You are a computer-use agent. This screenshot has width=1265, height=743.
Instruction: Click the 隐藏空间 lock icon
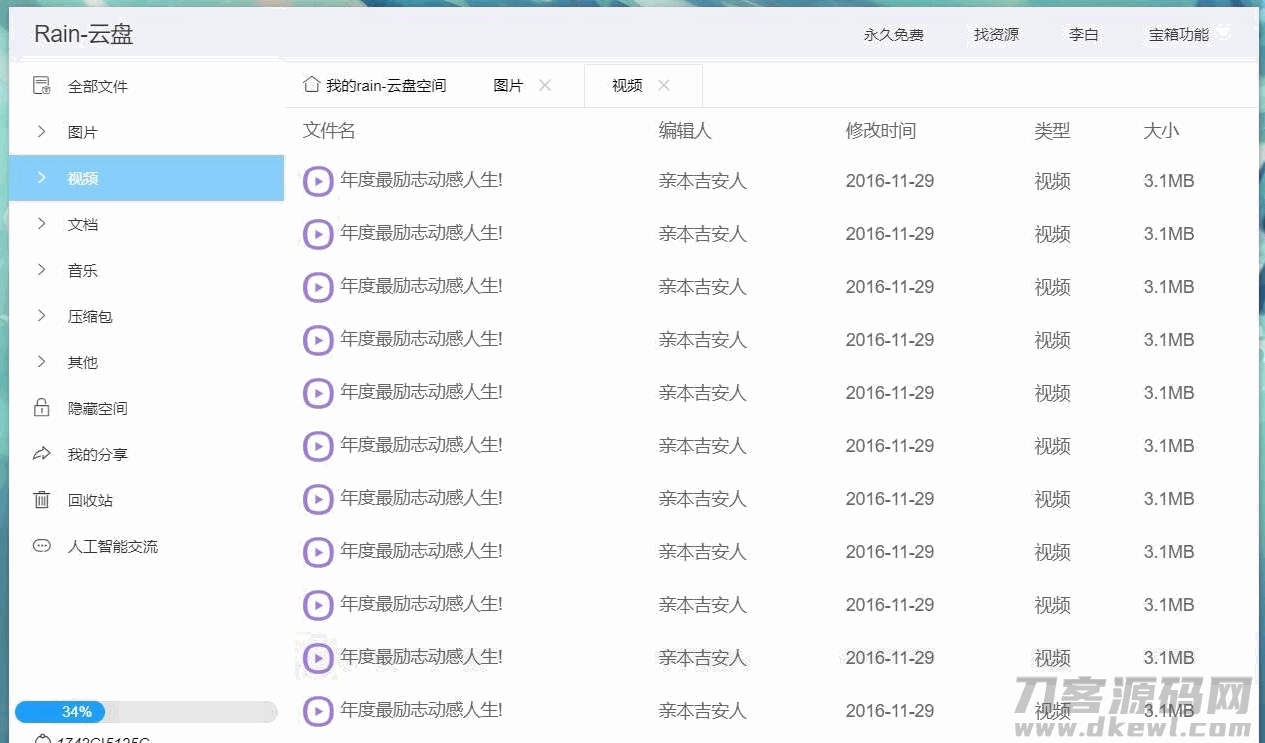(x=42, y=408)
